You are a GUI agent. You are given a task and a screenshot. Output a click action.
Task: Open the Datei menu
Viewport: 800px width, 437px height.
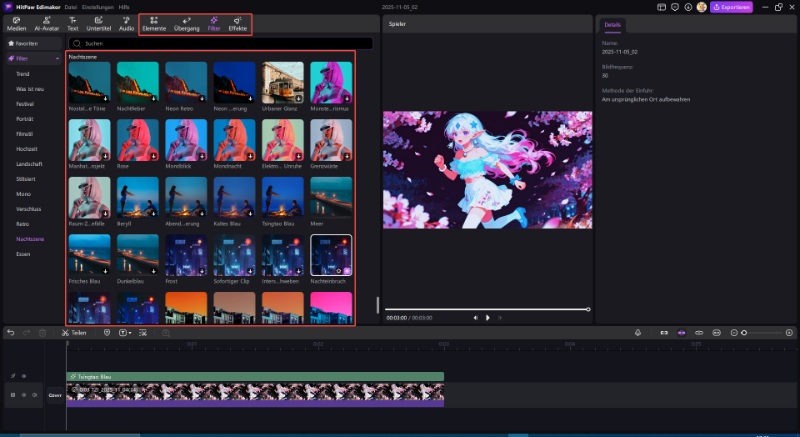70,7
